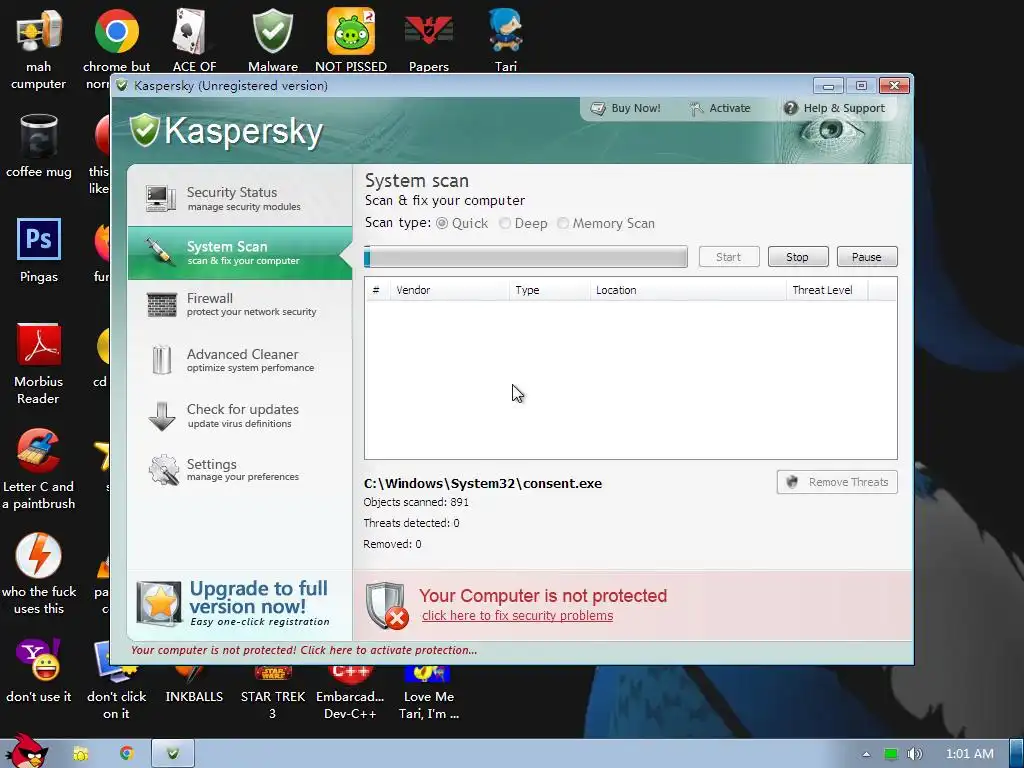Click the 'Objects scanned: 891' text
Image resolution: width=1024 pixels, height=768 pixels.
(416, 502)
